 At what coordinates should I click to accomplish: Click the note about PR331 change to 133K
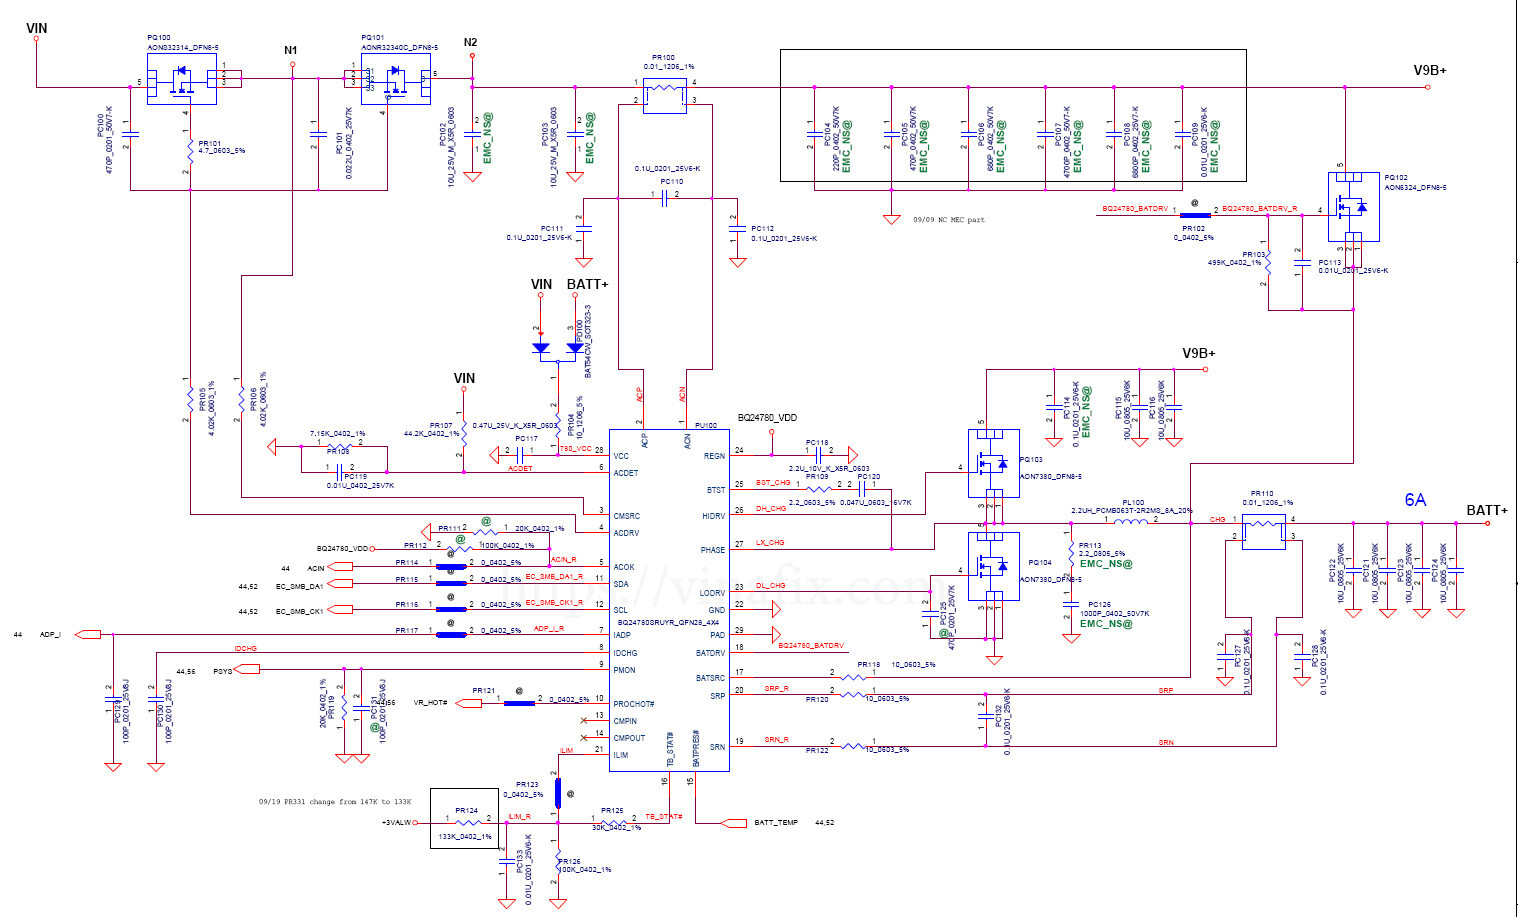point(335,801)
